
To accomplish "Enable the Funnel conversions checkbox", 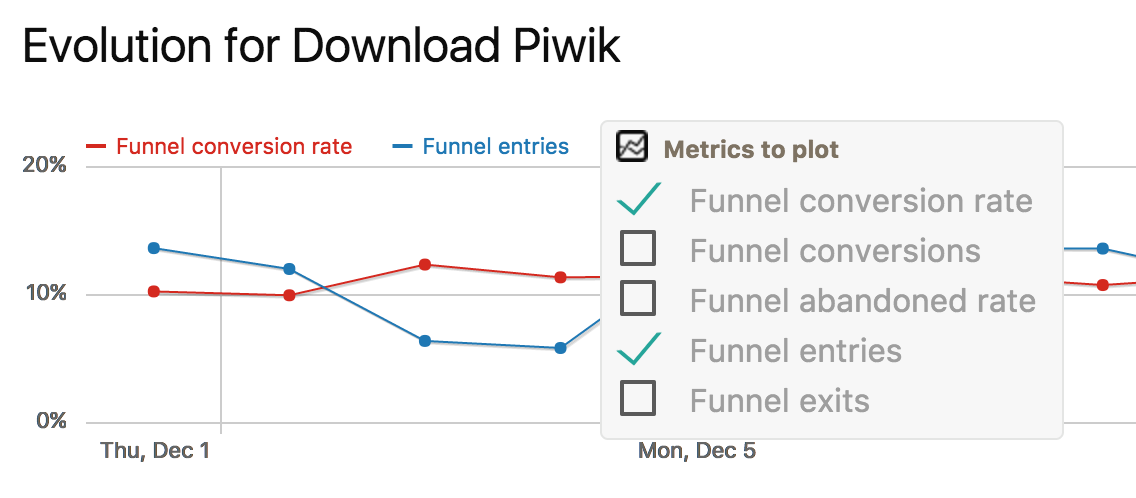I will click(638, 248).
